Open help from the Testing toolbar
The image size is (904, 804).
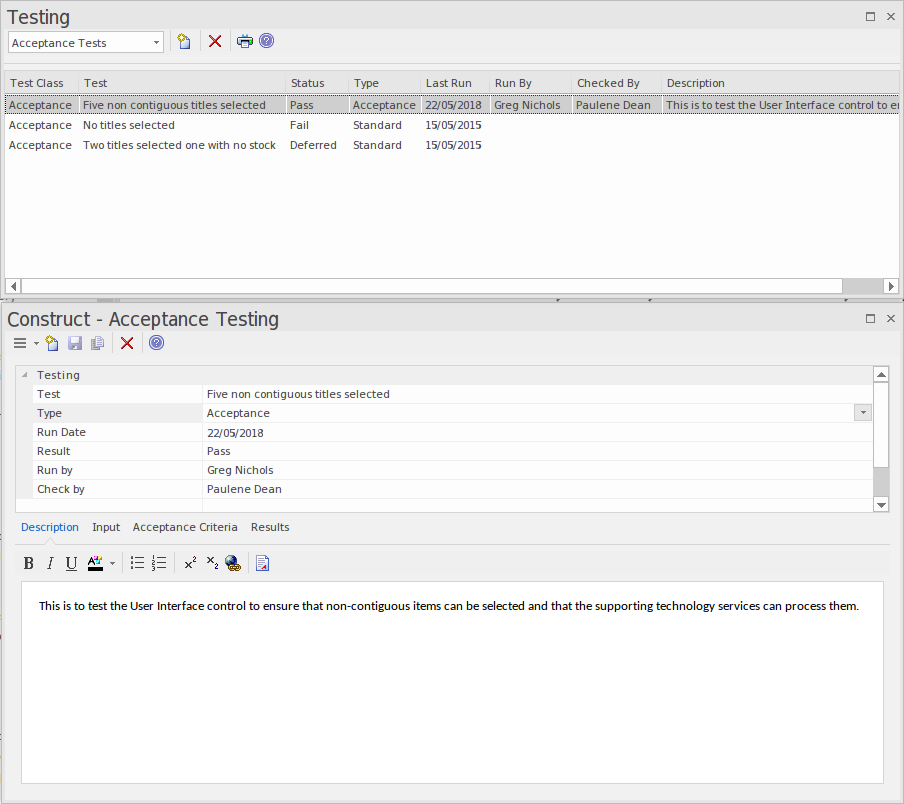pyautogui.click(x=265, y=41)
